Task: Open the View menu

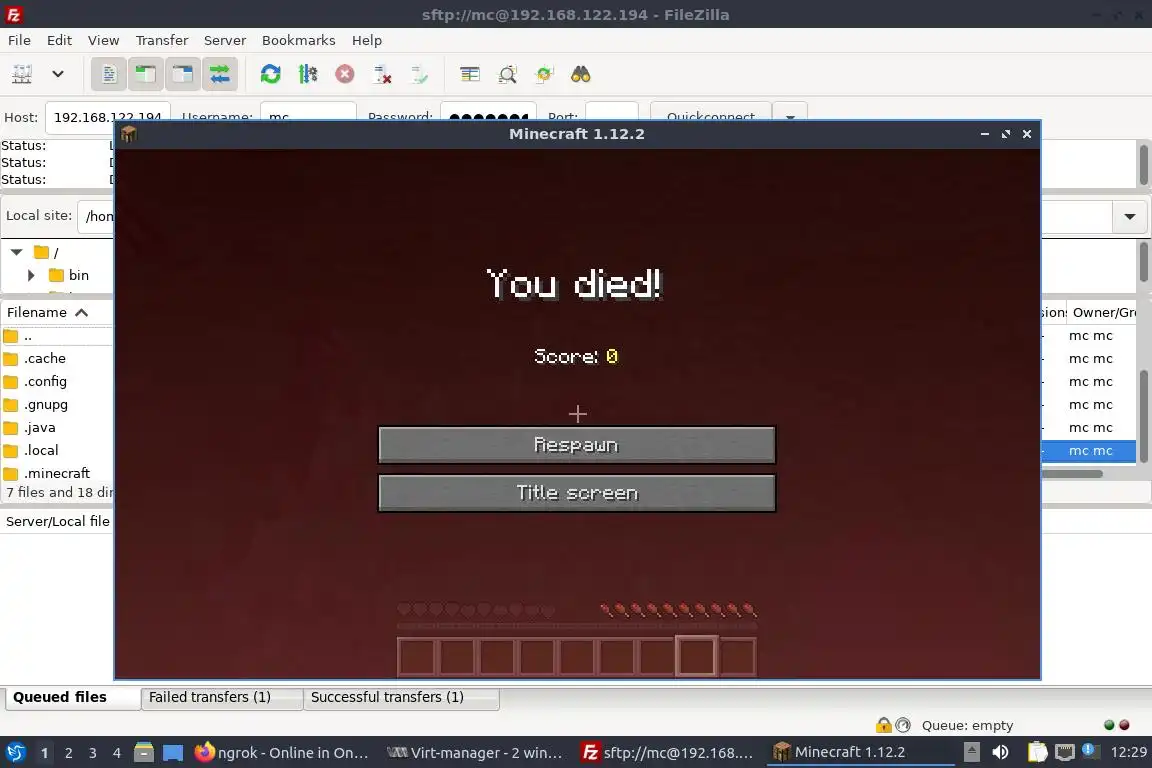Action: click(x=104, y=40)
